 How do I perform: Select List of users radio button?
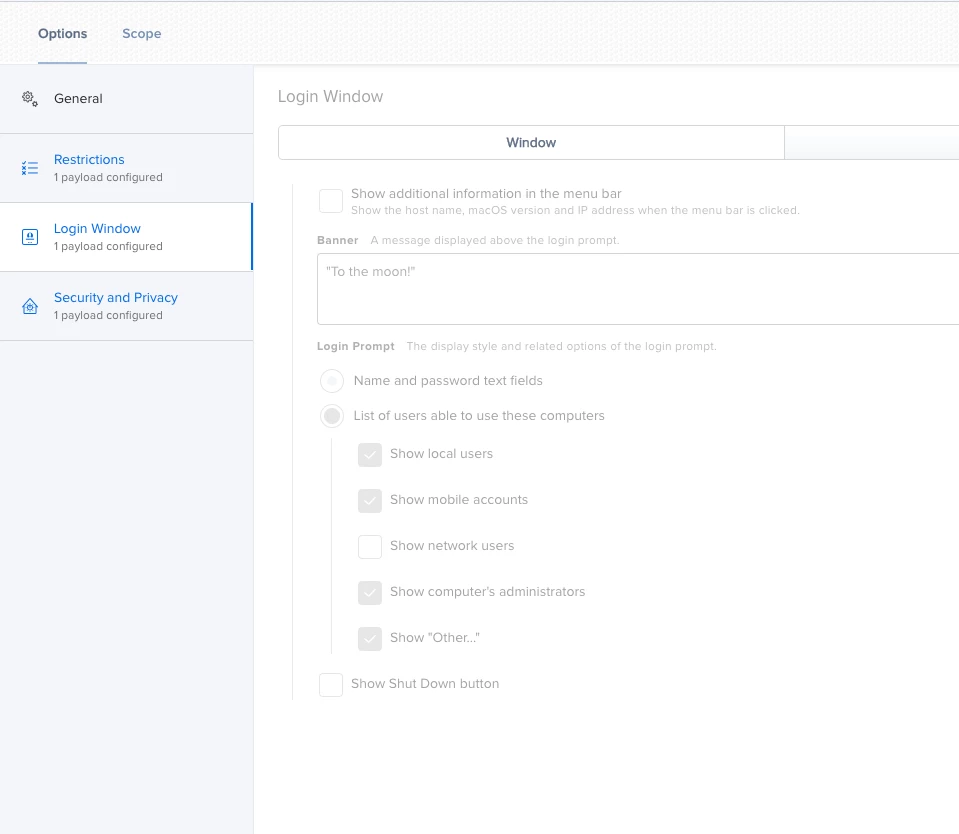[332, 416]
